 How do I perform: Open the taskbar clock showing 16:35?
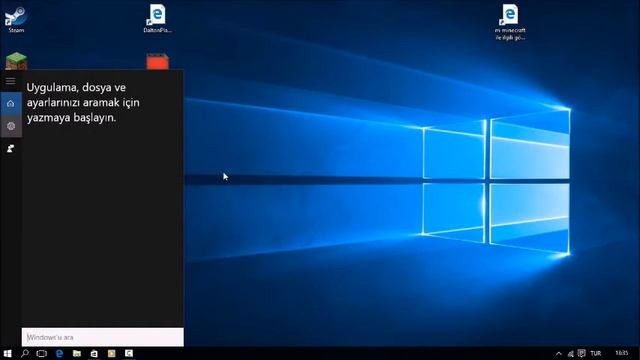pos(622,353)
